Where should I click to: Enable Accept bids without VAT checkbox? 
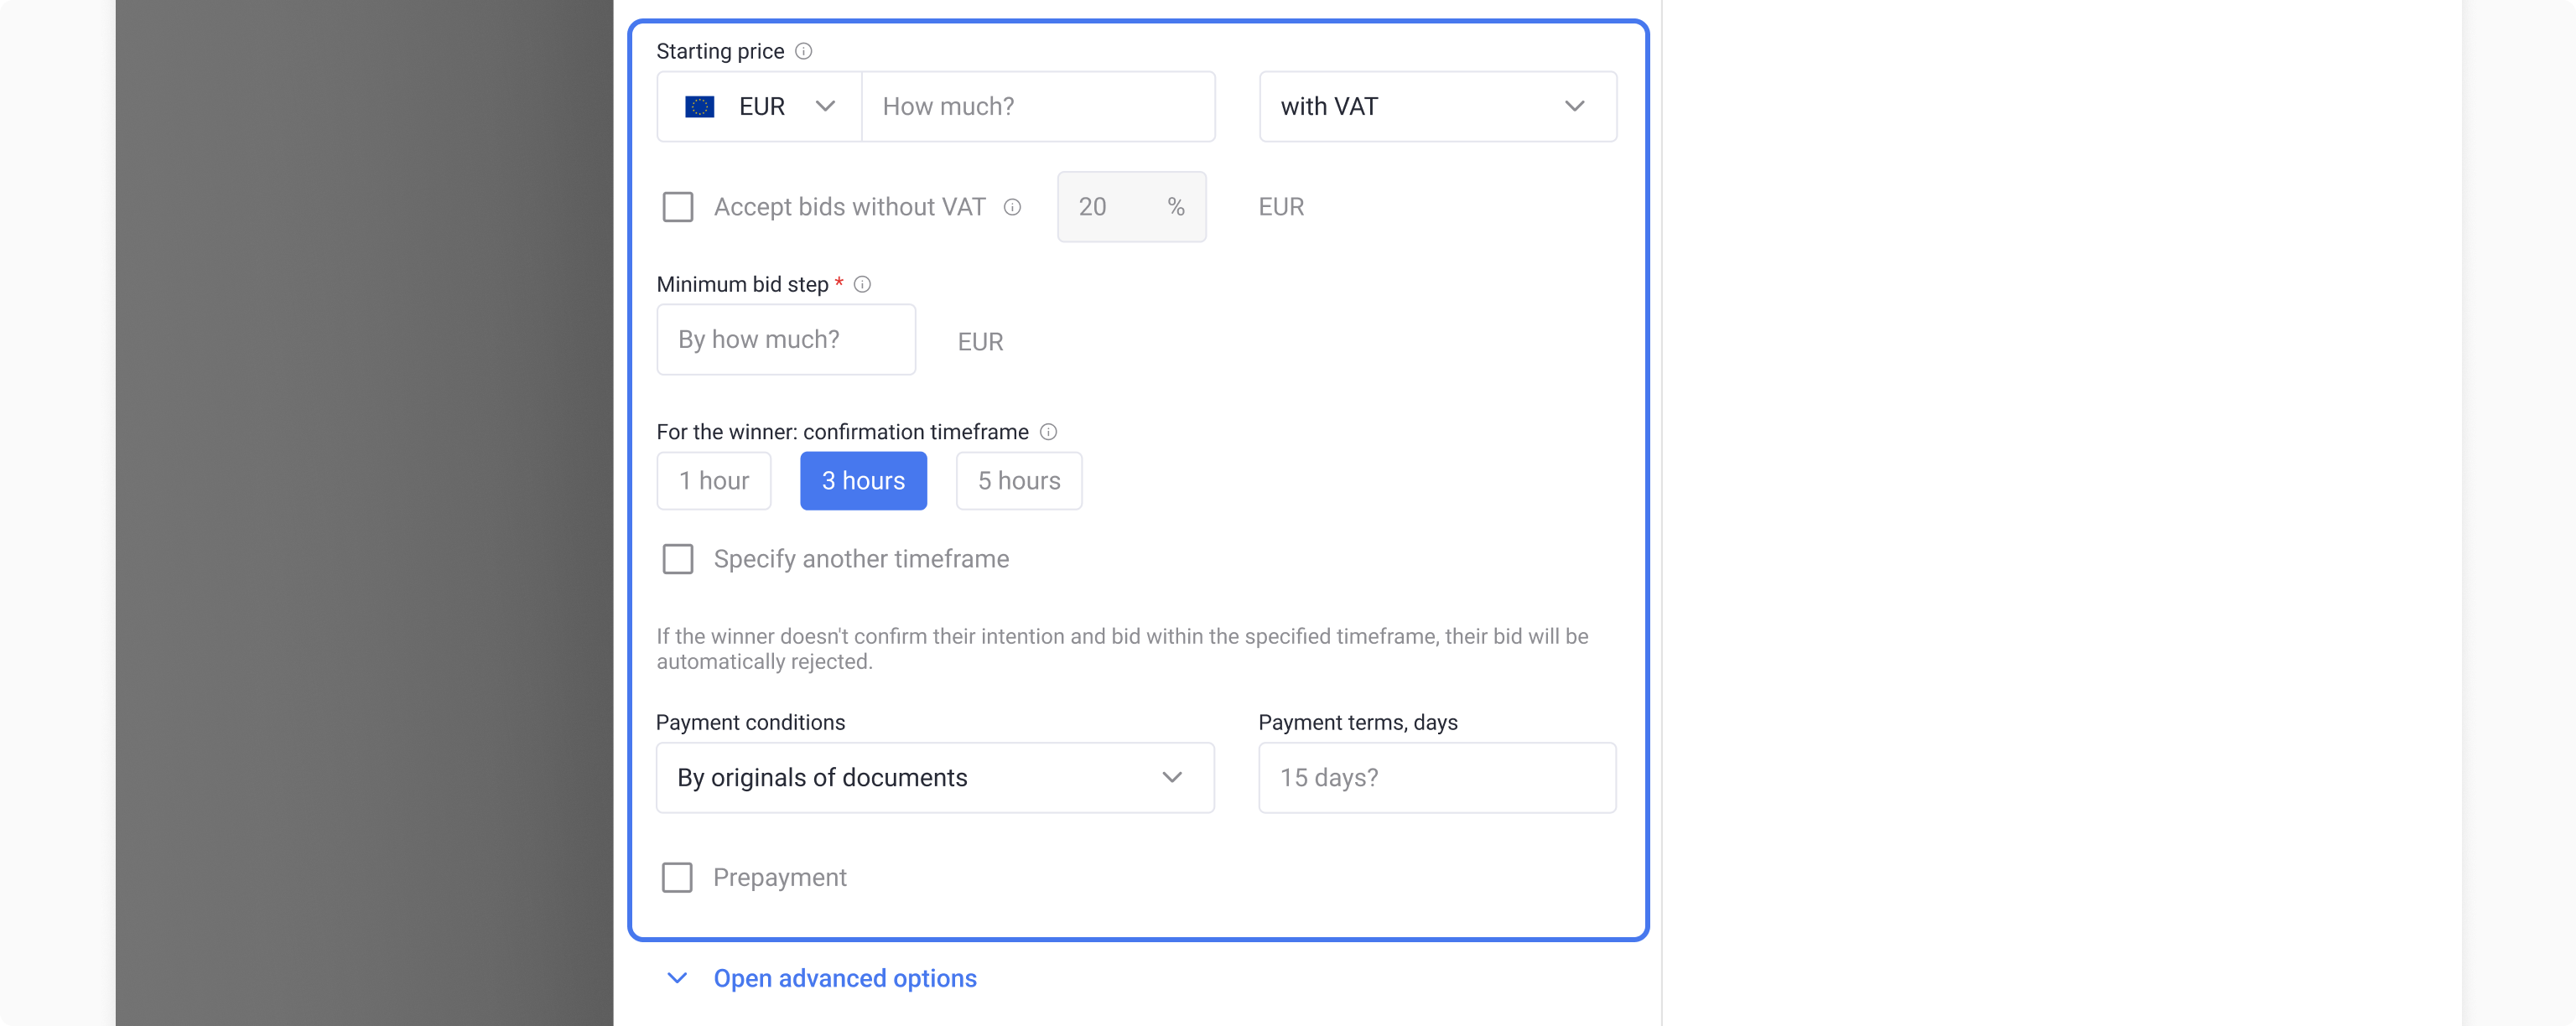click(x=678, y=207)
